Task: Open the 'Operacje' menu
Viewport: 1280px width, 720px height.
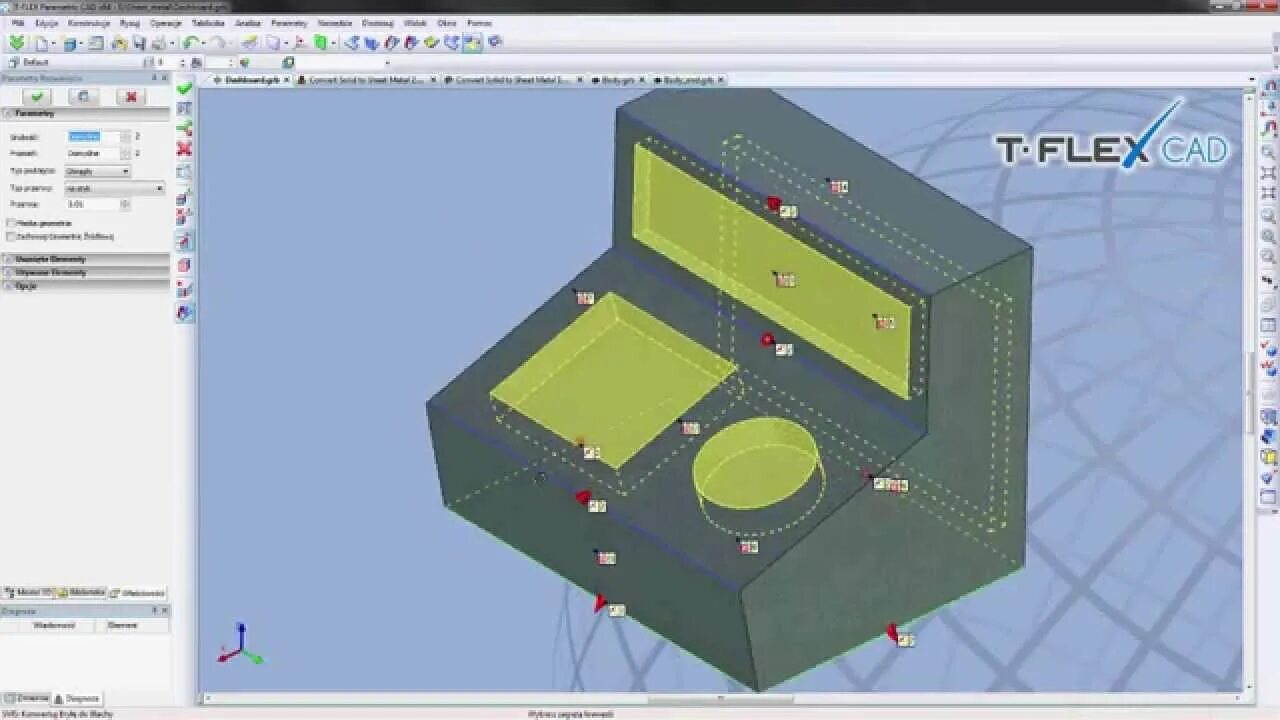Action: (166, 22)
